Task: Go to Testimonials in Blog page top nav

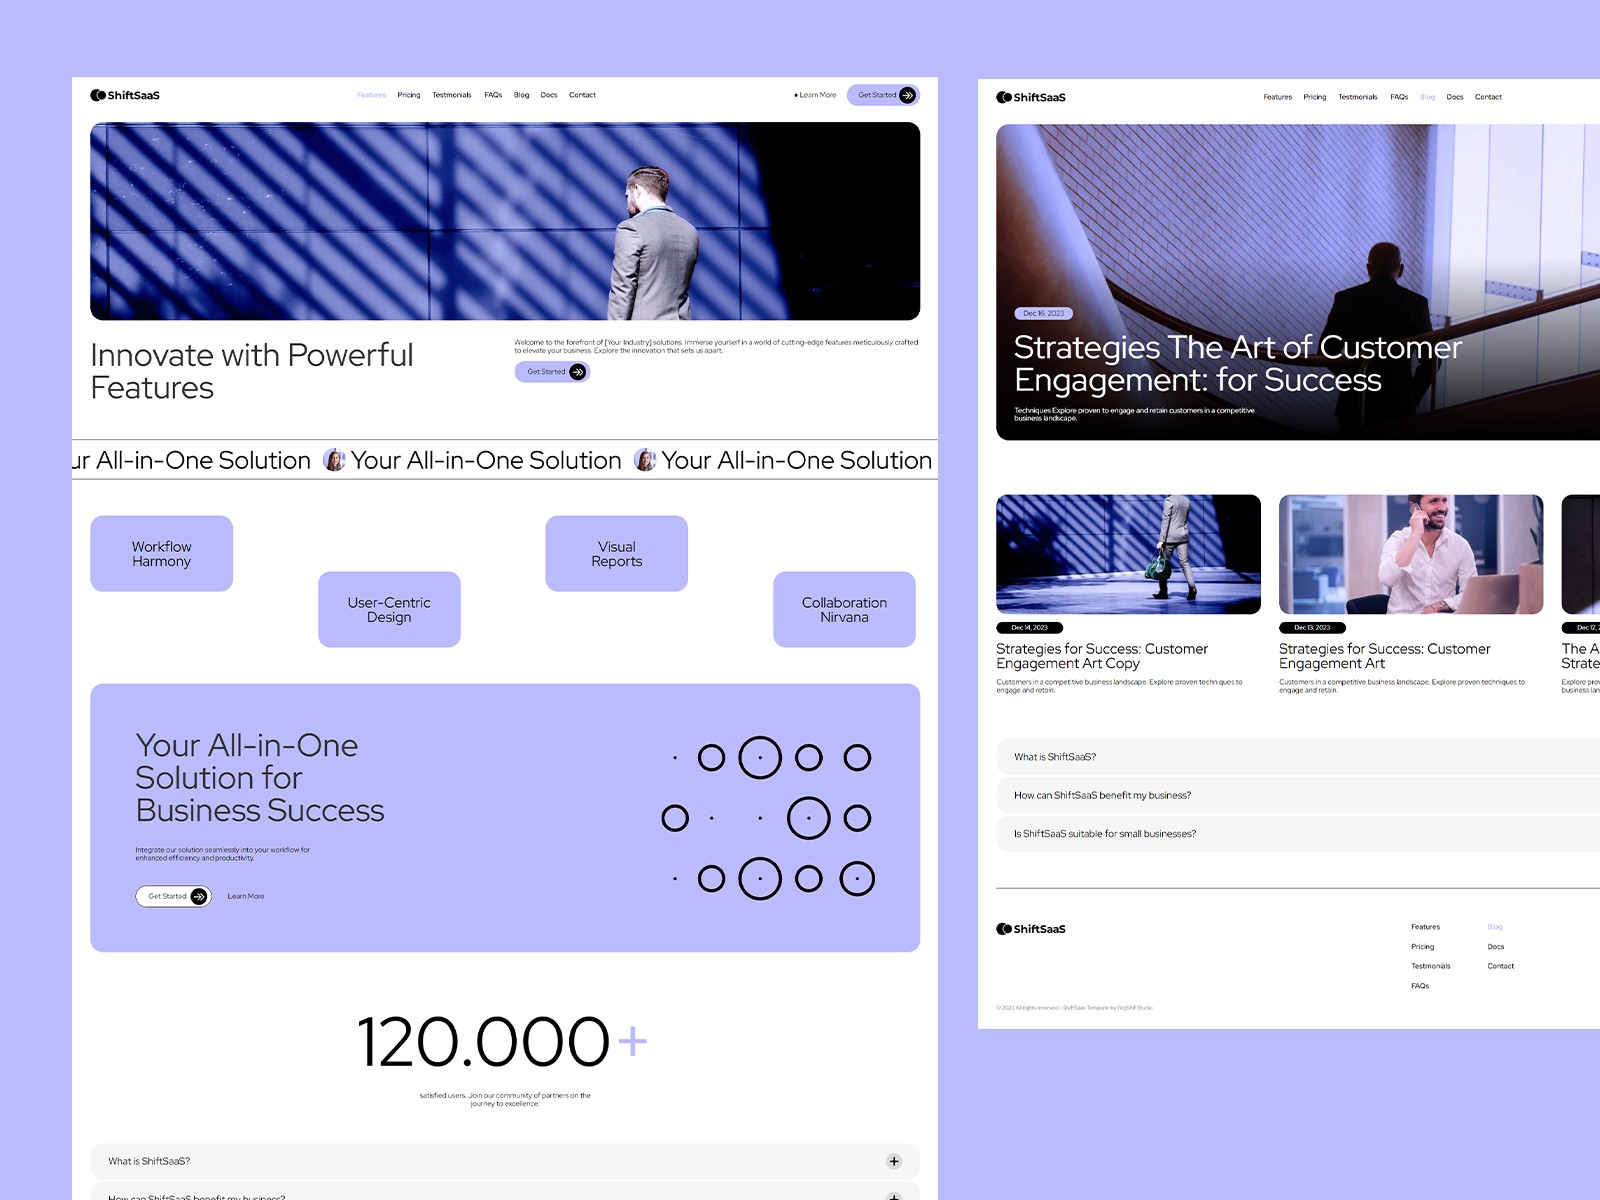Action: pyautogui.click(x=1358, y=97)
